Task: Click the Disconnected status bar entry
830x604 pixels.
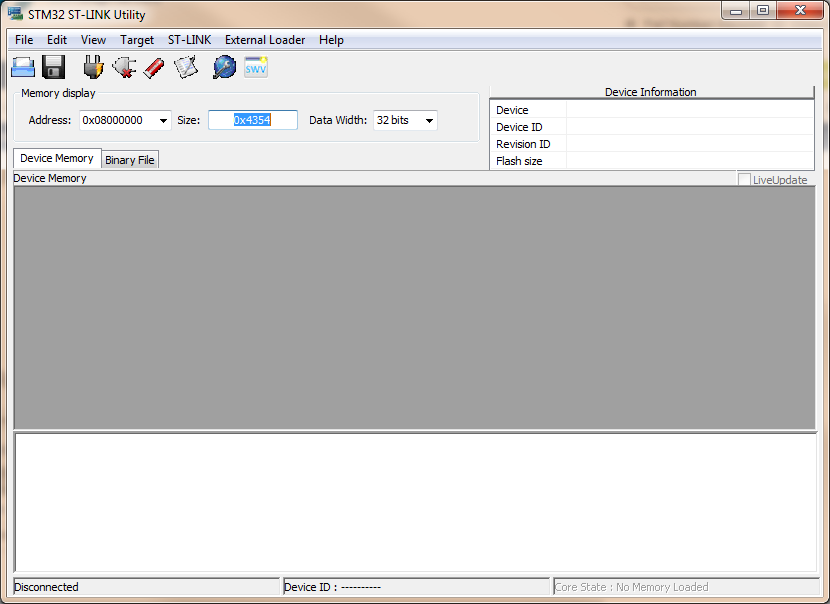Action: point(146,587)
